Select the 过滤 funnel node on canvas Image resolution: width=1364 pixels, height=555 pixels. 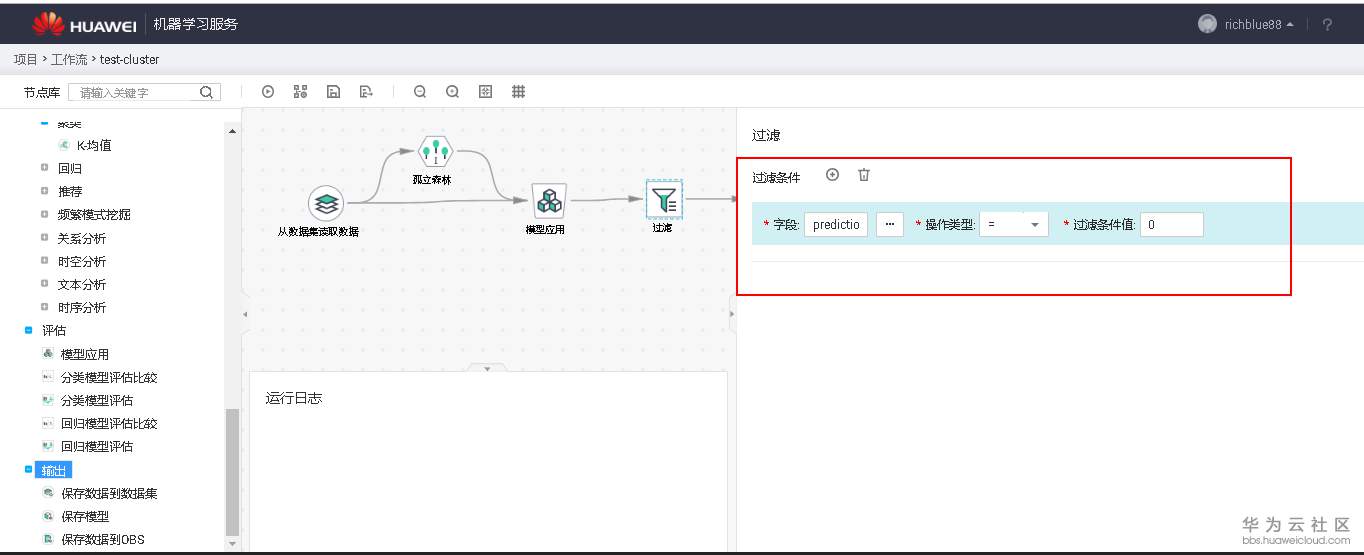click(664, 200)
